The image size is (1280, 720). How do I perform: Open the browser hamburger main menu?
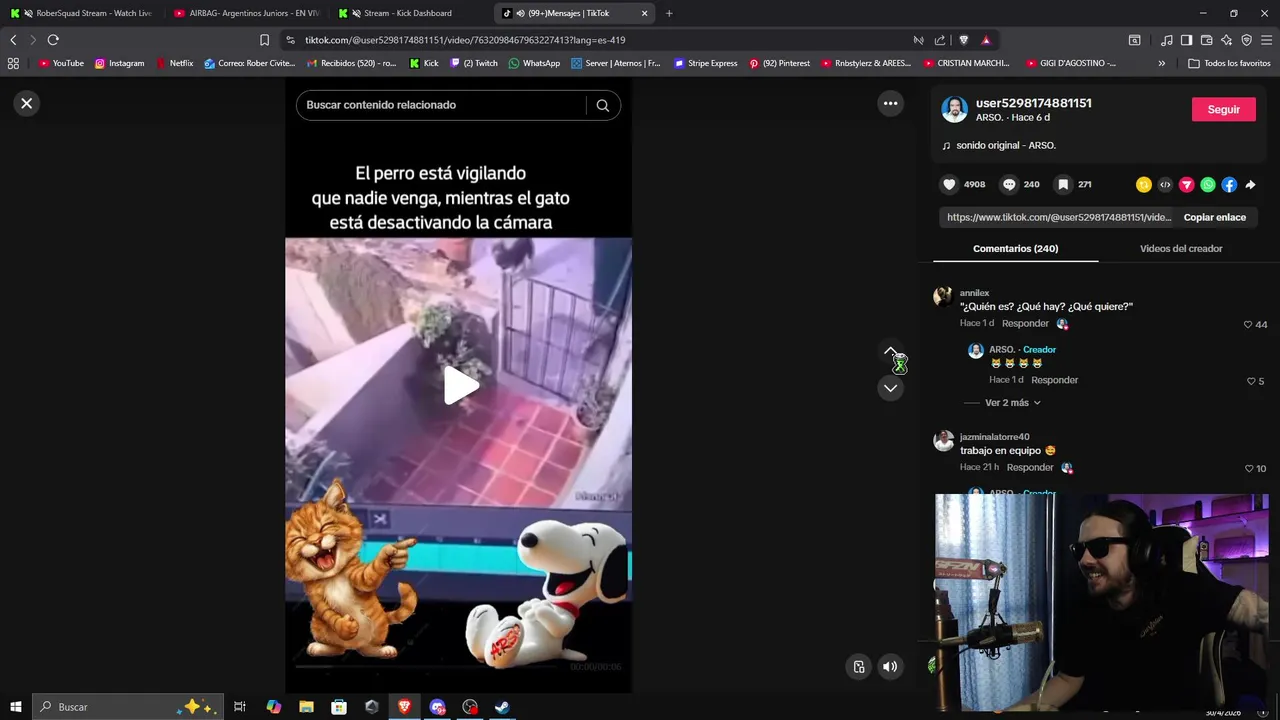(x=1267, y=40)
